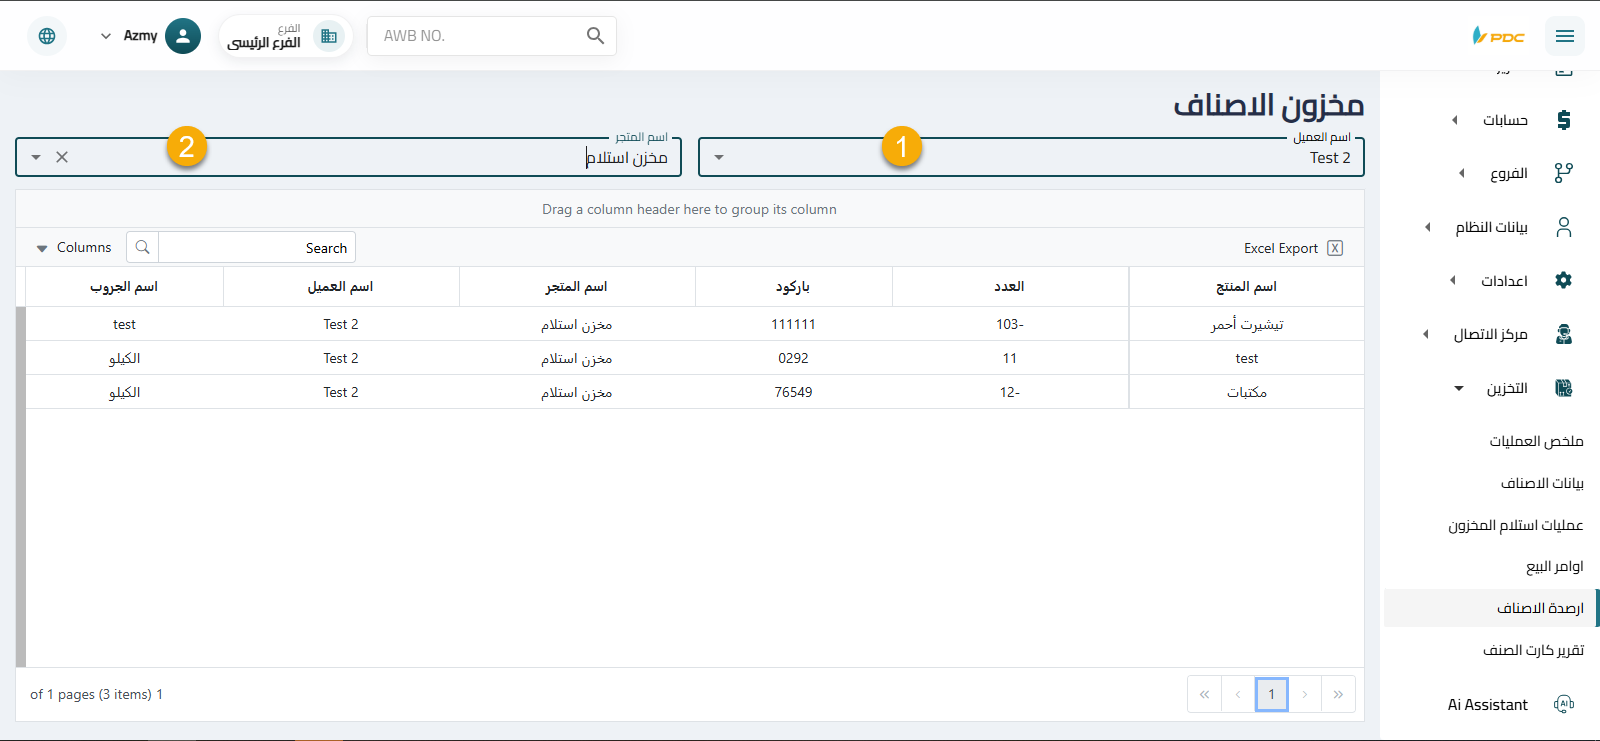Clear the اسم المتجر field with X
This screenshot has width=1600, height=741.
coord(62,157)
